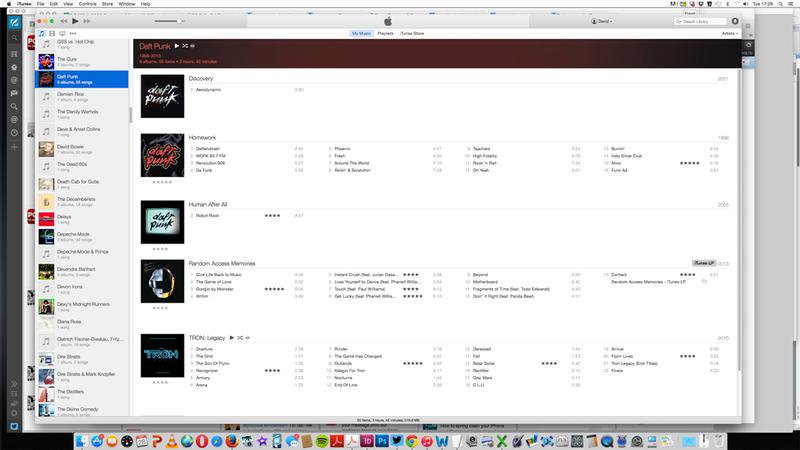
Task: Open Twitter bird icon in Dock
Action: [397, 441]
